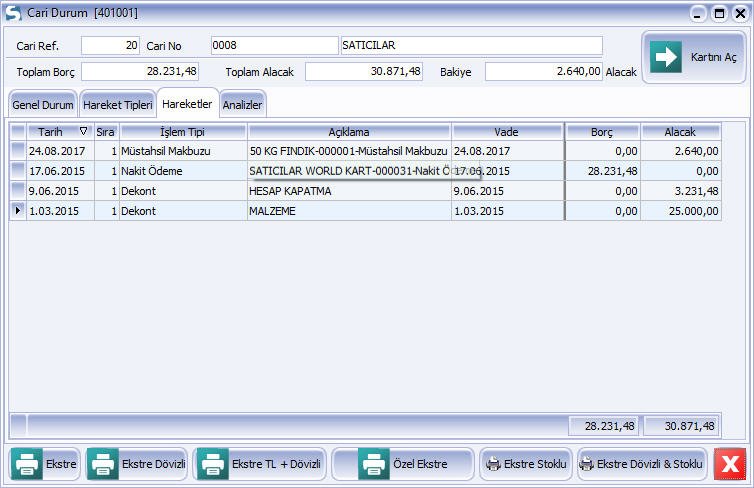Select row marker of Müstahsil Makbuzu entry
The image size is (754, 488).
pos(18,151)
